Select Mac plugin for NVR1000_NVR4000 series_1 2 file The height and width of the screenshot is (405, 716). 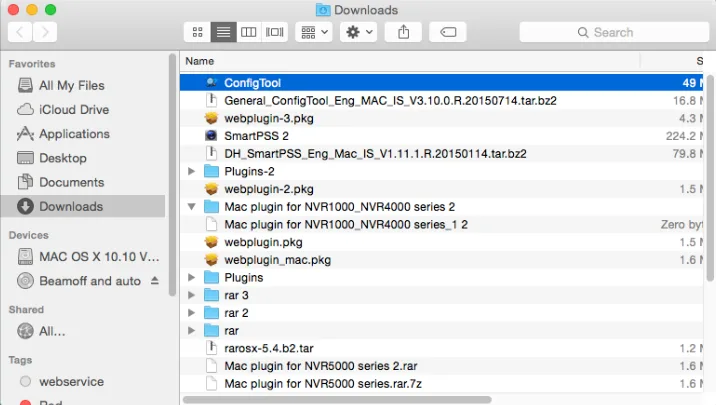[x=346, y=224]
